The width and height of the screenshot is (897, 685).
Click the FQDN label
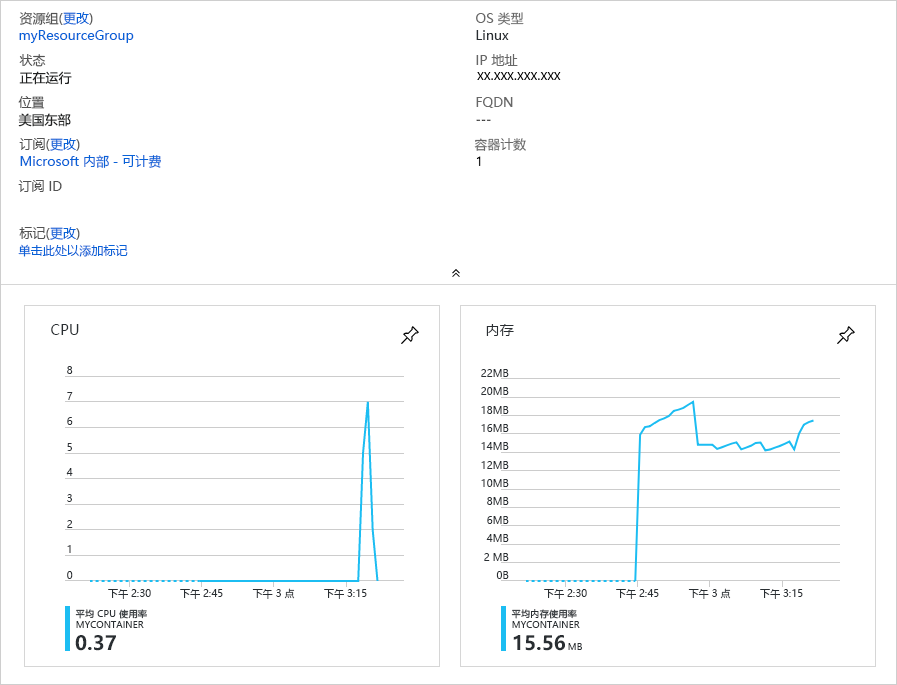494,102
